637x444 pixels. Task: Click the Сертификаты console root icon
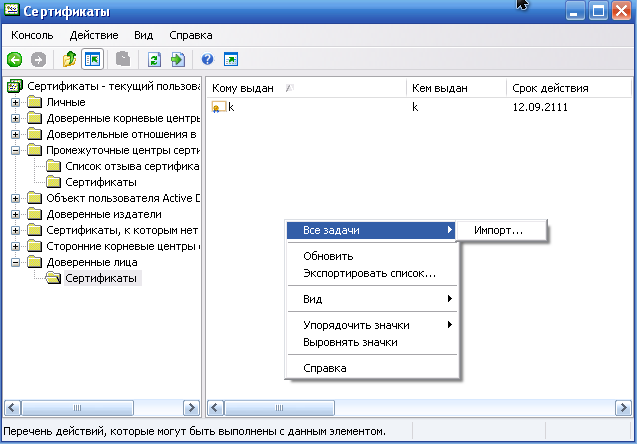pos(15,86)
